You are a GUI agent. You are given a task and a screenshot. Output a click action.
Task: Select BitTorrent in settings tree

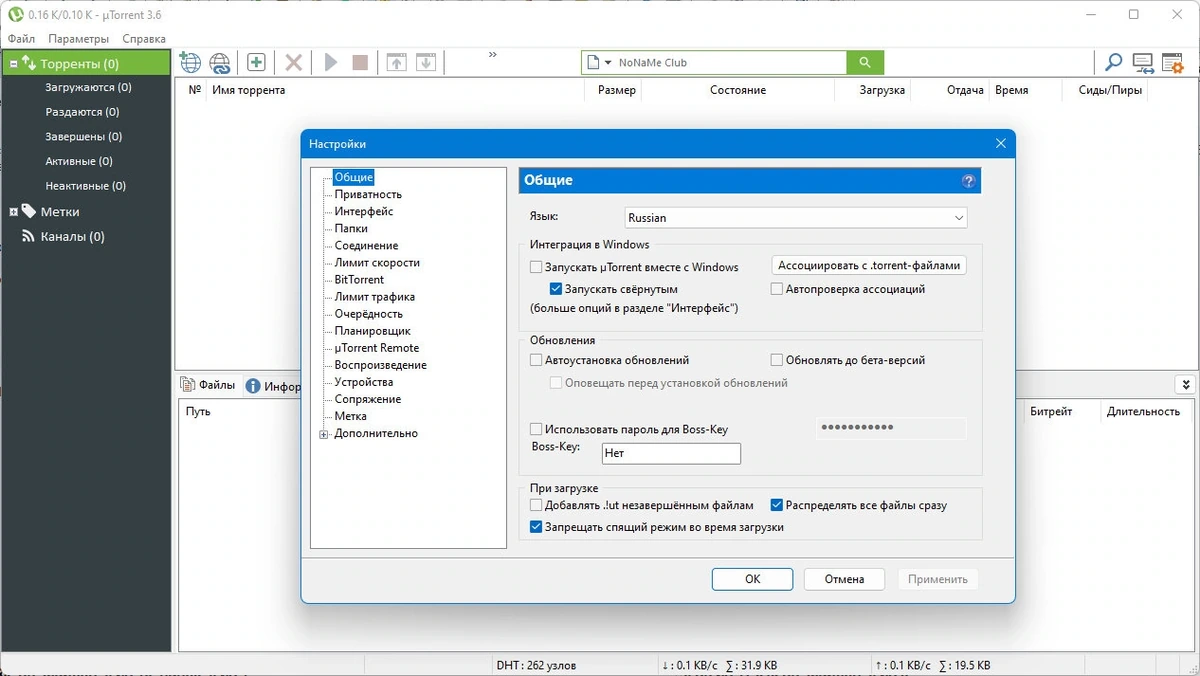(359, 280)
